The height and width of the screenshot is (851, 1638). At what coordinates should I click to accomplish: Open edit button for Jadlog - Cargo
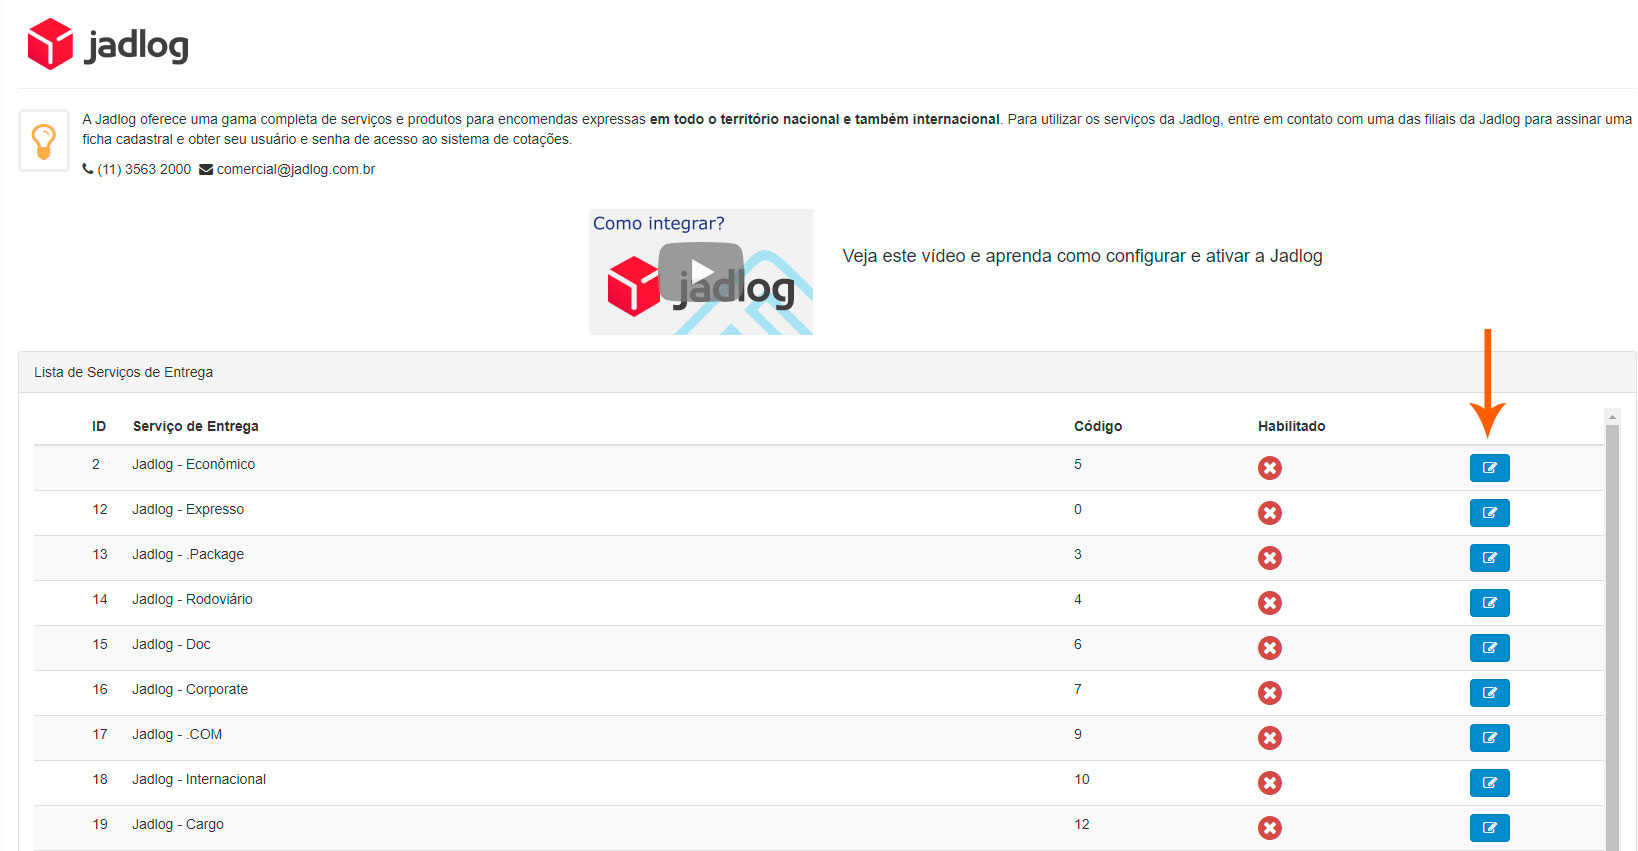pos(1489,828)
